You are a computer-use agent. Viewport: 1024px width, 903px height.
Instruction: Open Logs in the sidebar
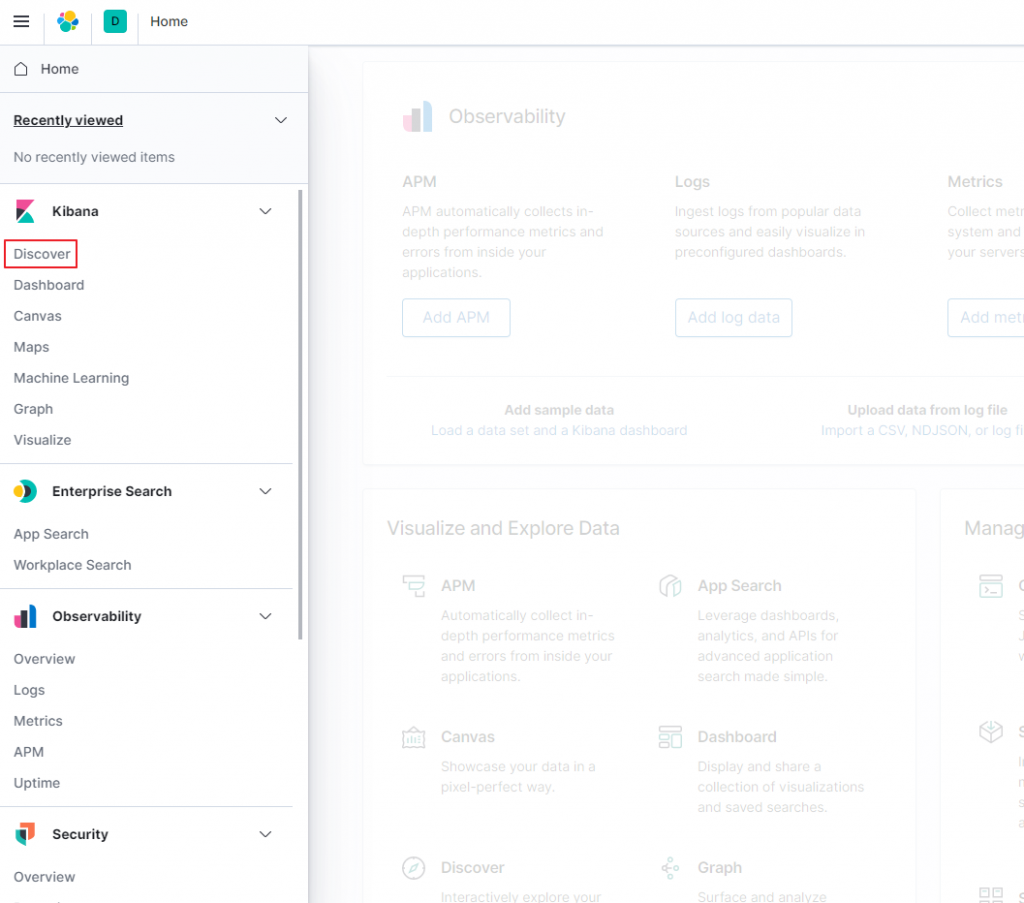coord(29,690)
